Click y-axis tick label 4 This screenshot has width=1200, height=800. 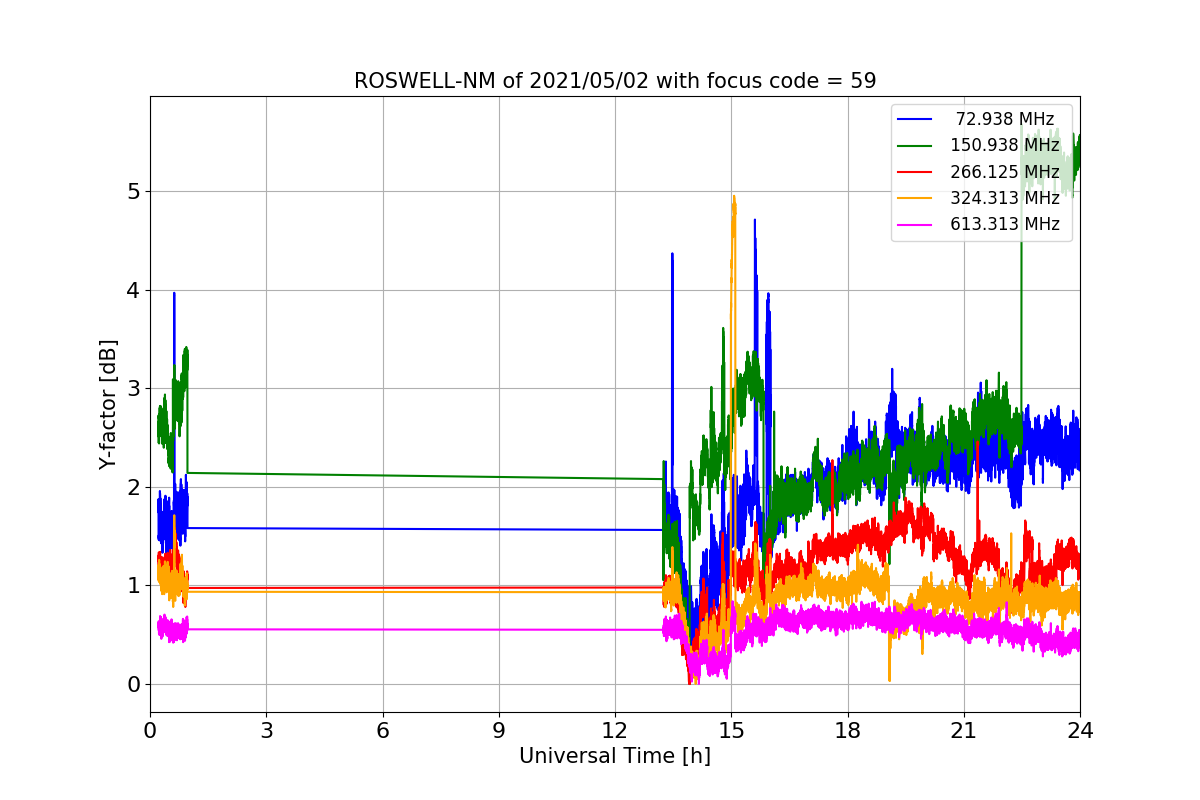(133, 290)
